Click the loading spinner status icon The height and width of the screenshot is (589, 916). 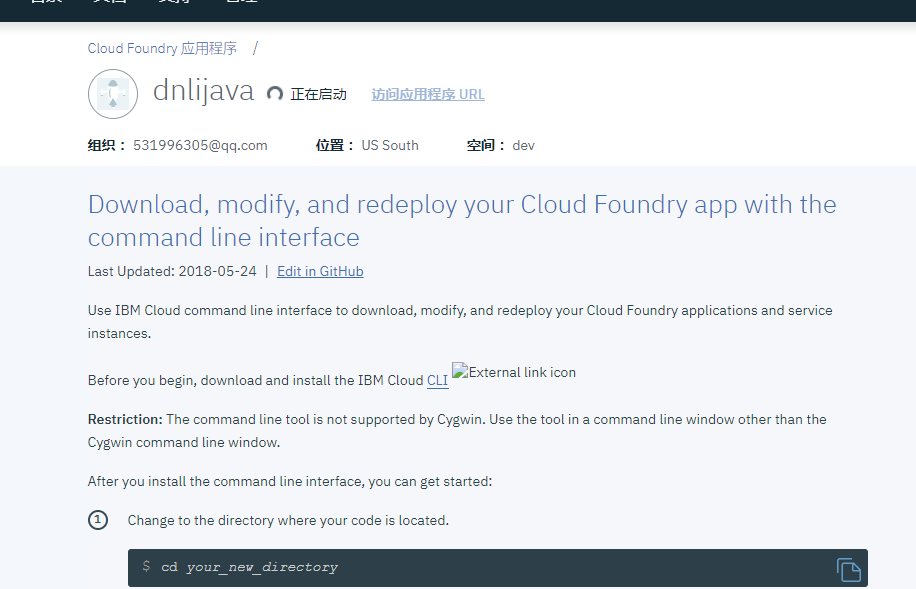tap(275, 93)
